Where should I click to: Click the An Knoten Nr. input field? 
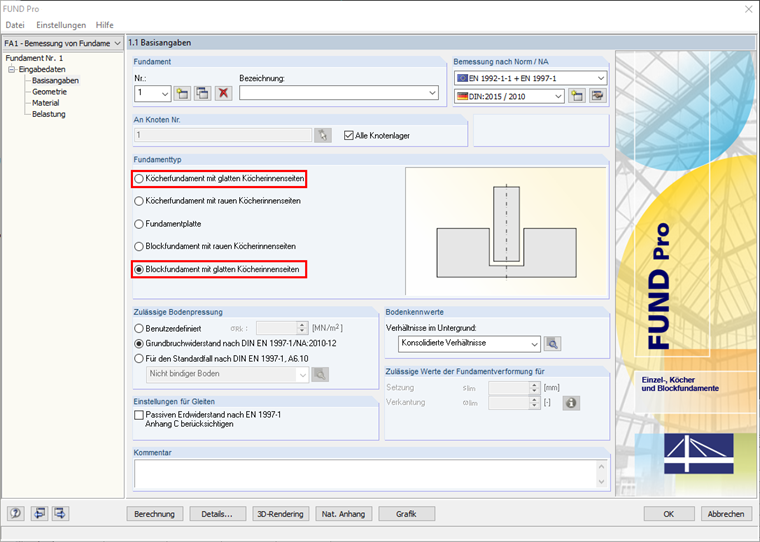223,135
